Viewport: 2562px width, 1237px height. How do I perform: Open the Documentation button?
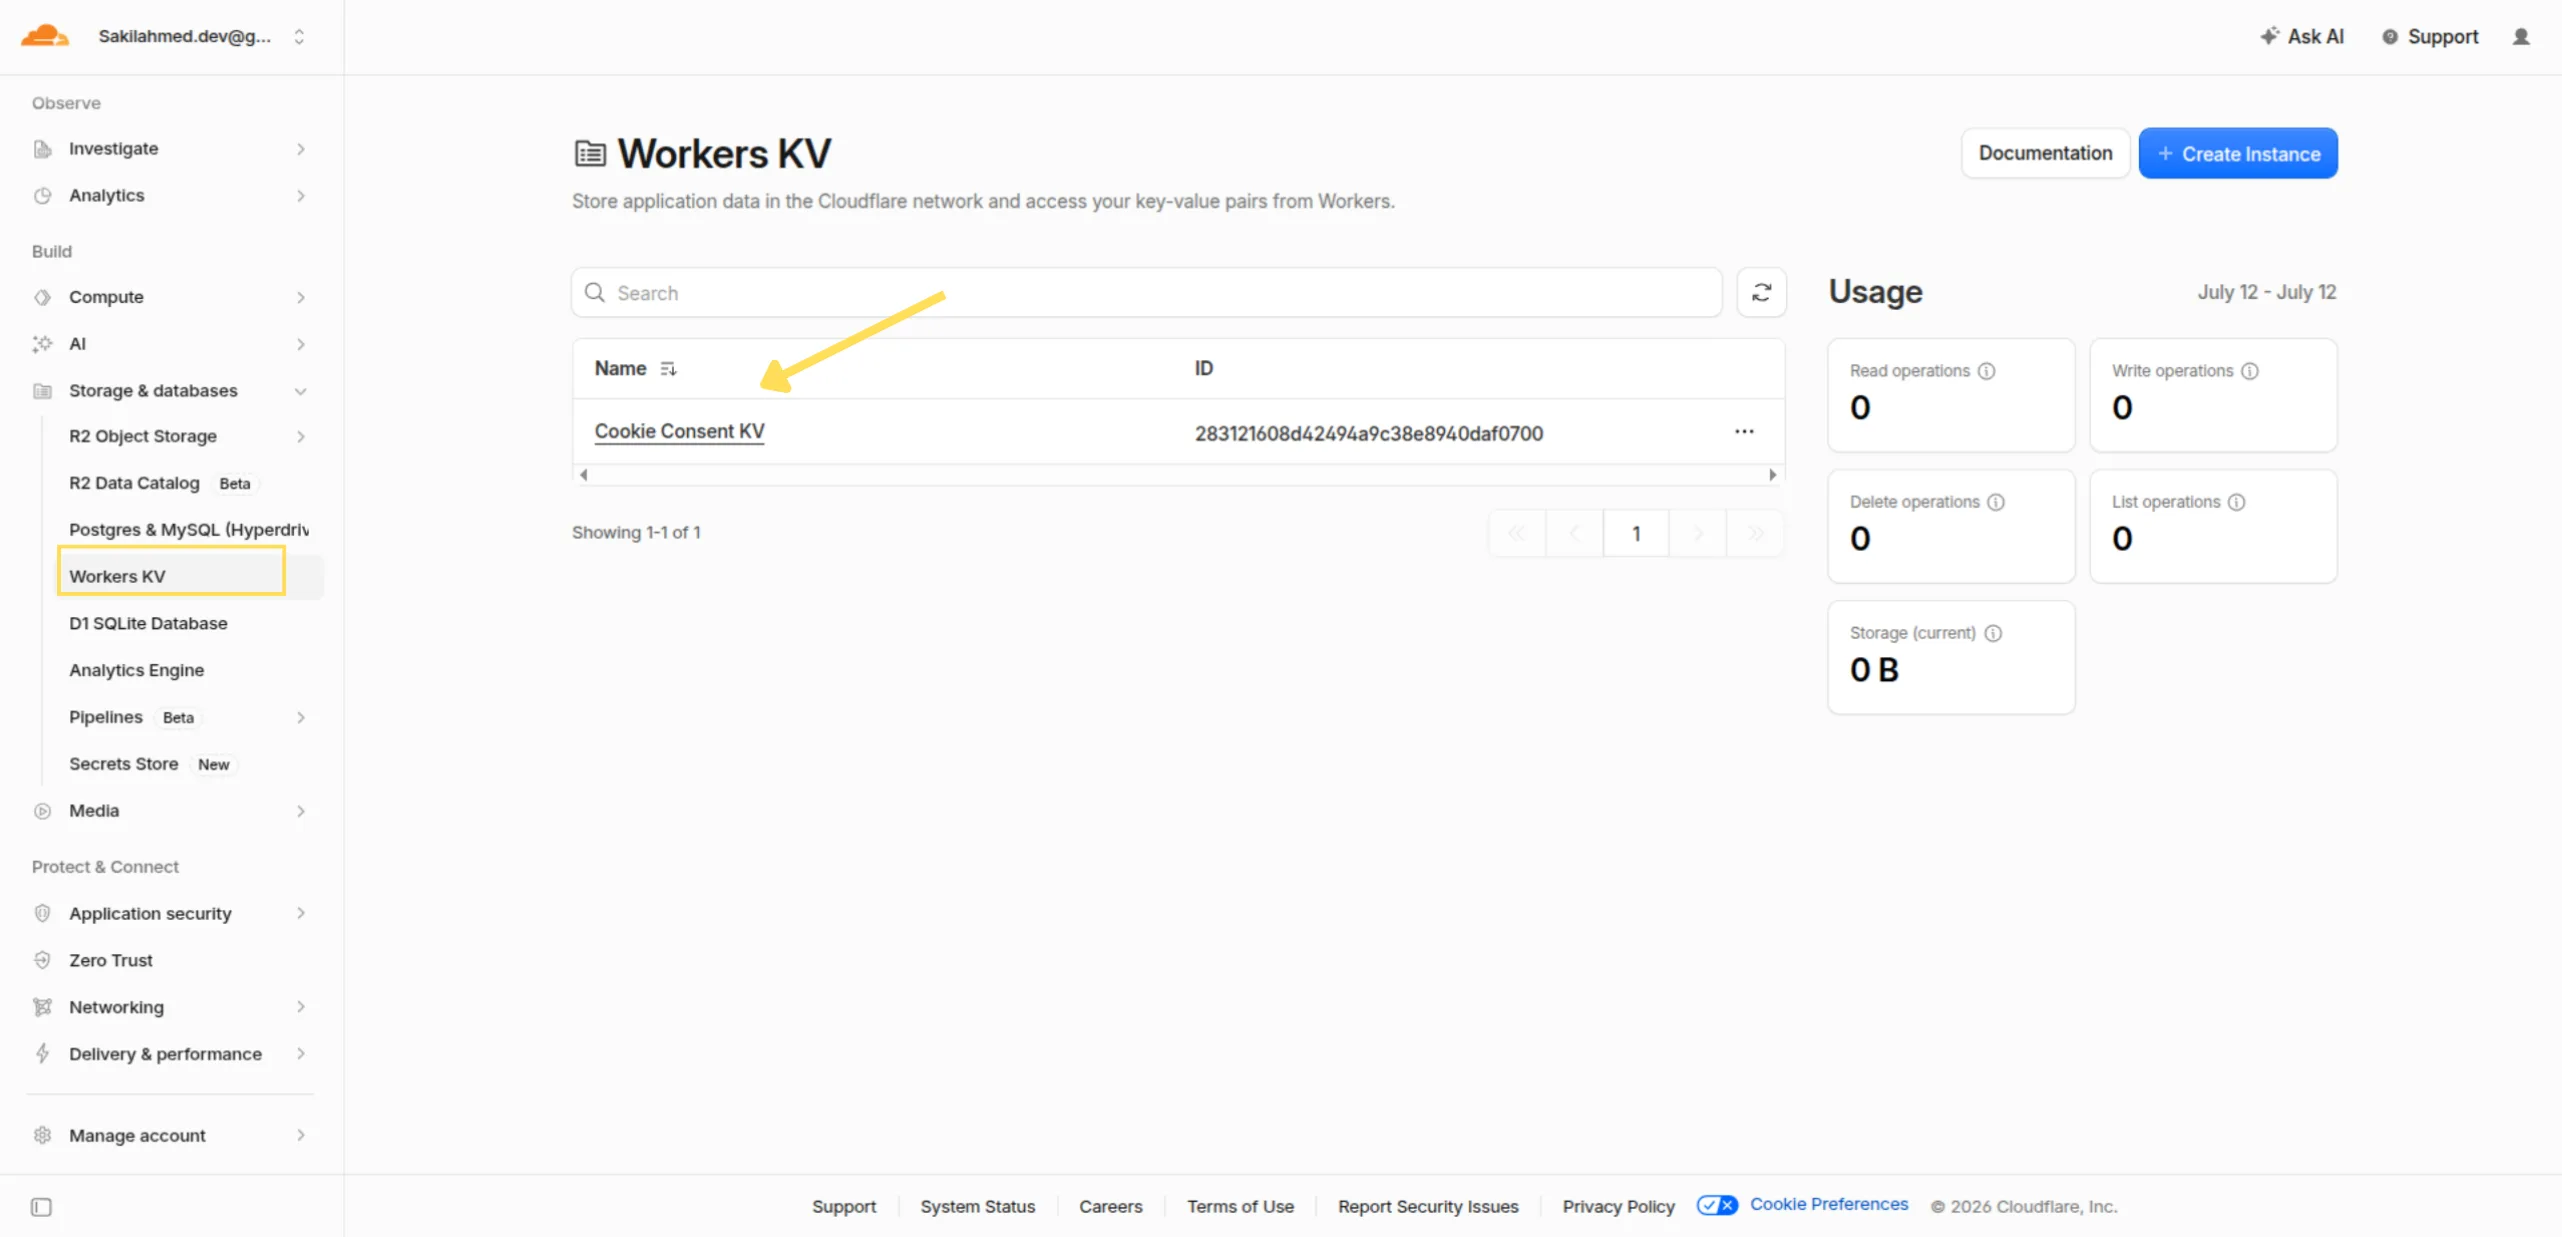tap(2044, 153)
